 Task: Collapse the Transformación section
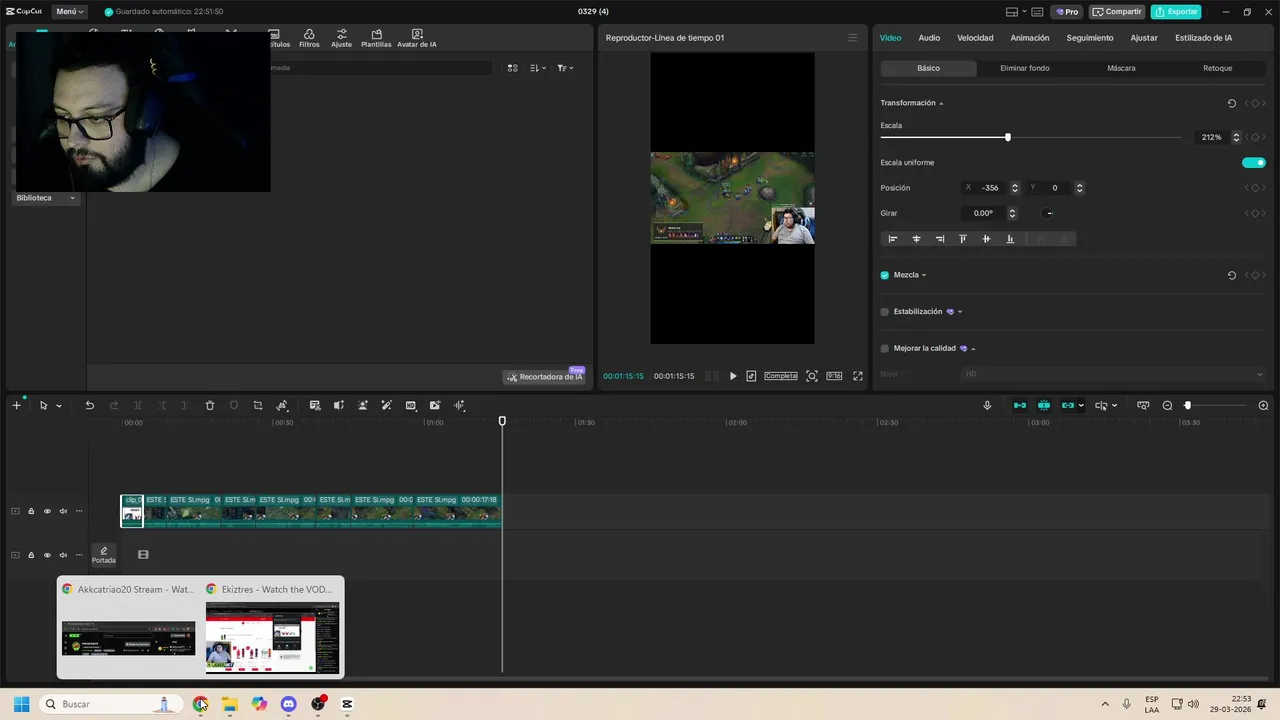941,103
